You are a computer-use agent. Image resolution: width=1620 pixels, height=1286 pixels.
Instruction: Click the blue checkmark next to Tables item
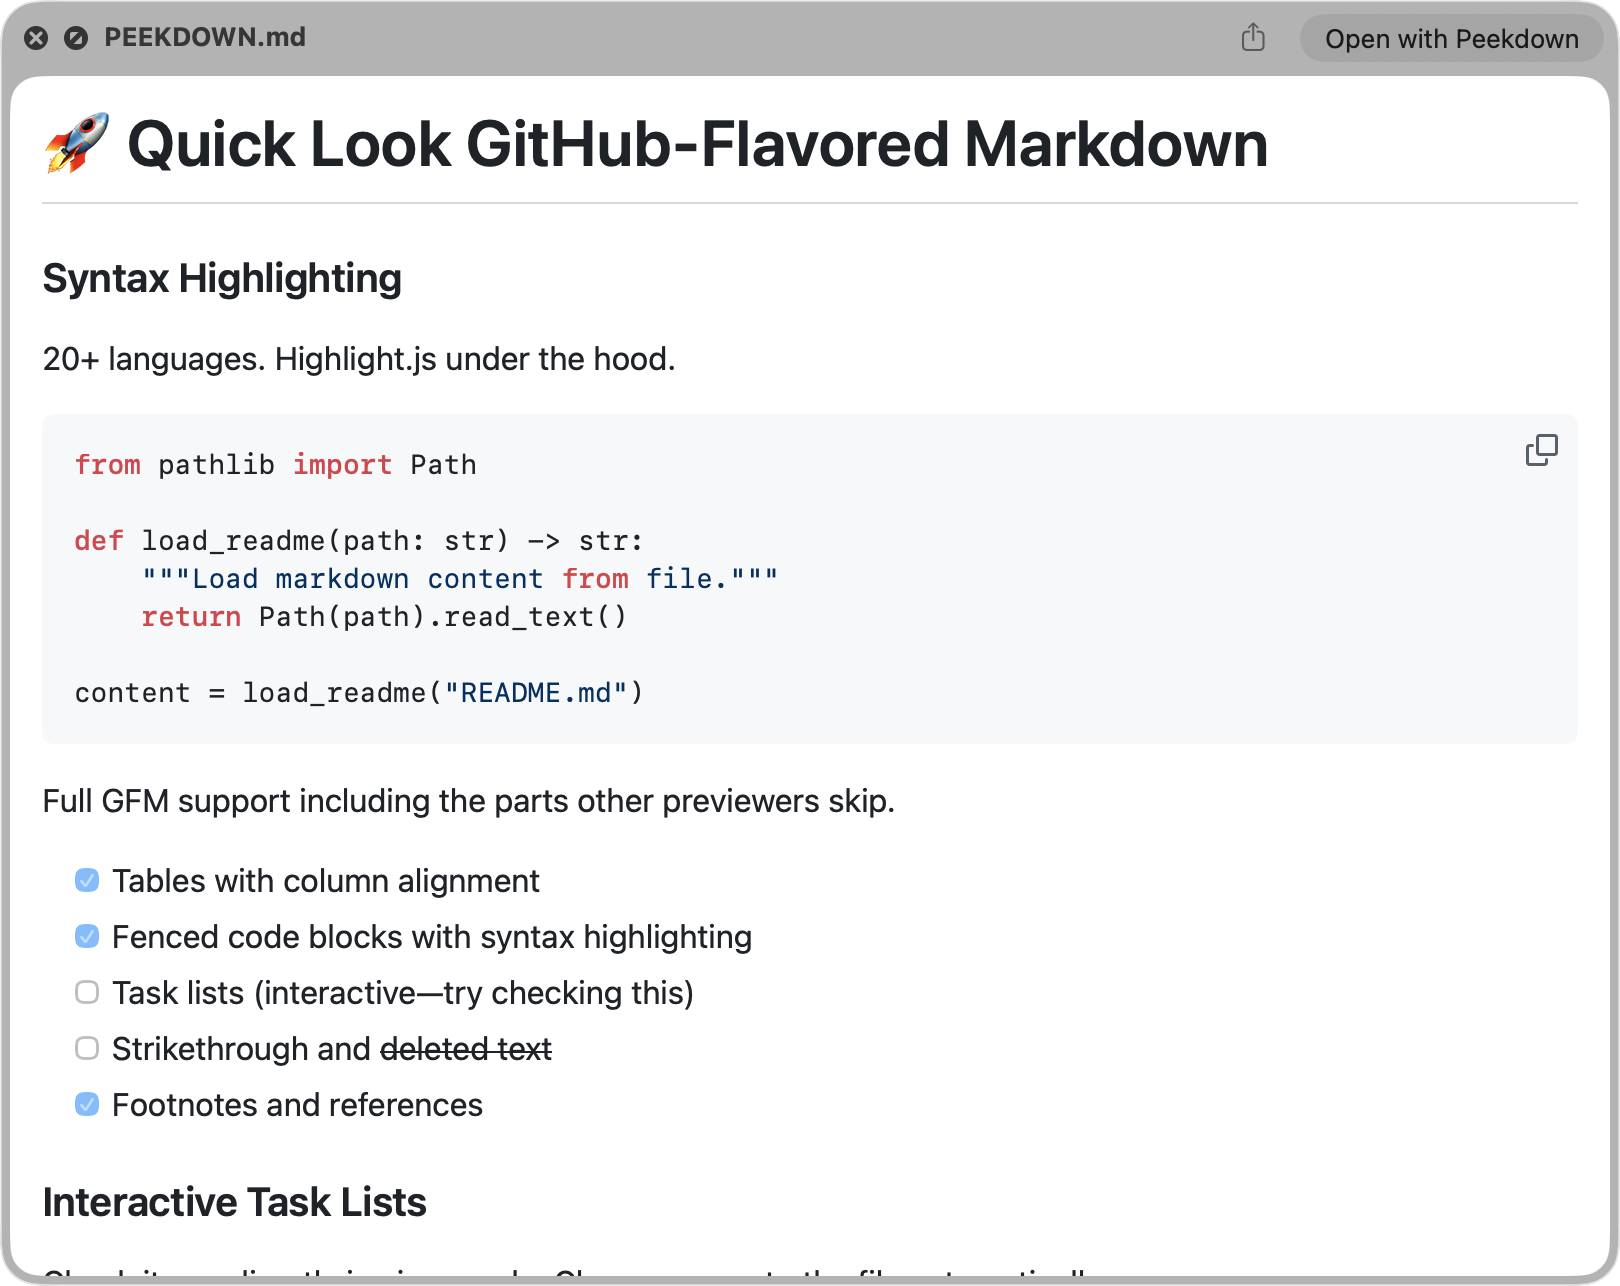pos(86,880)
